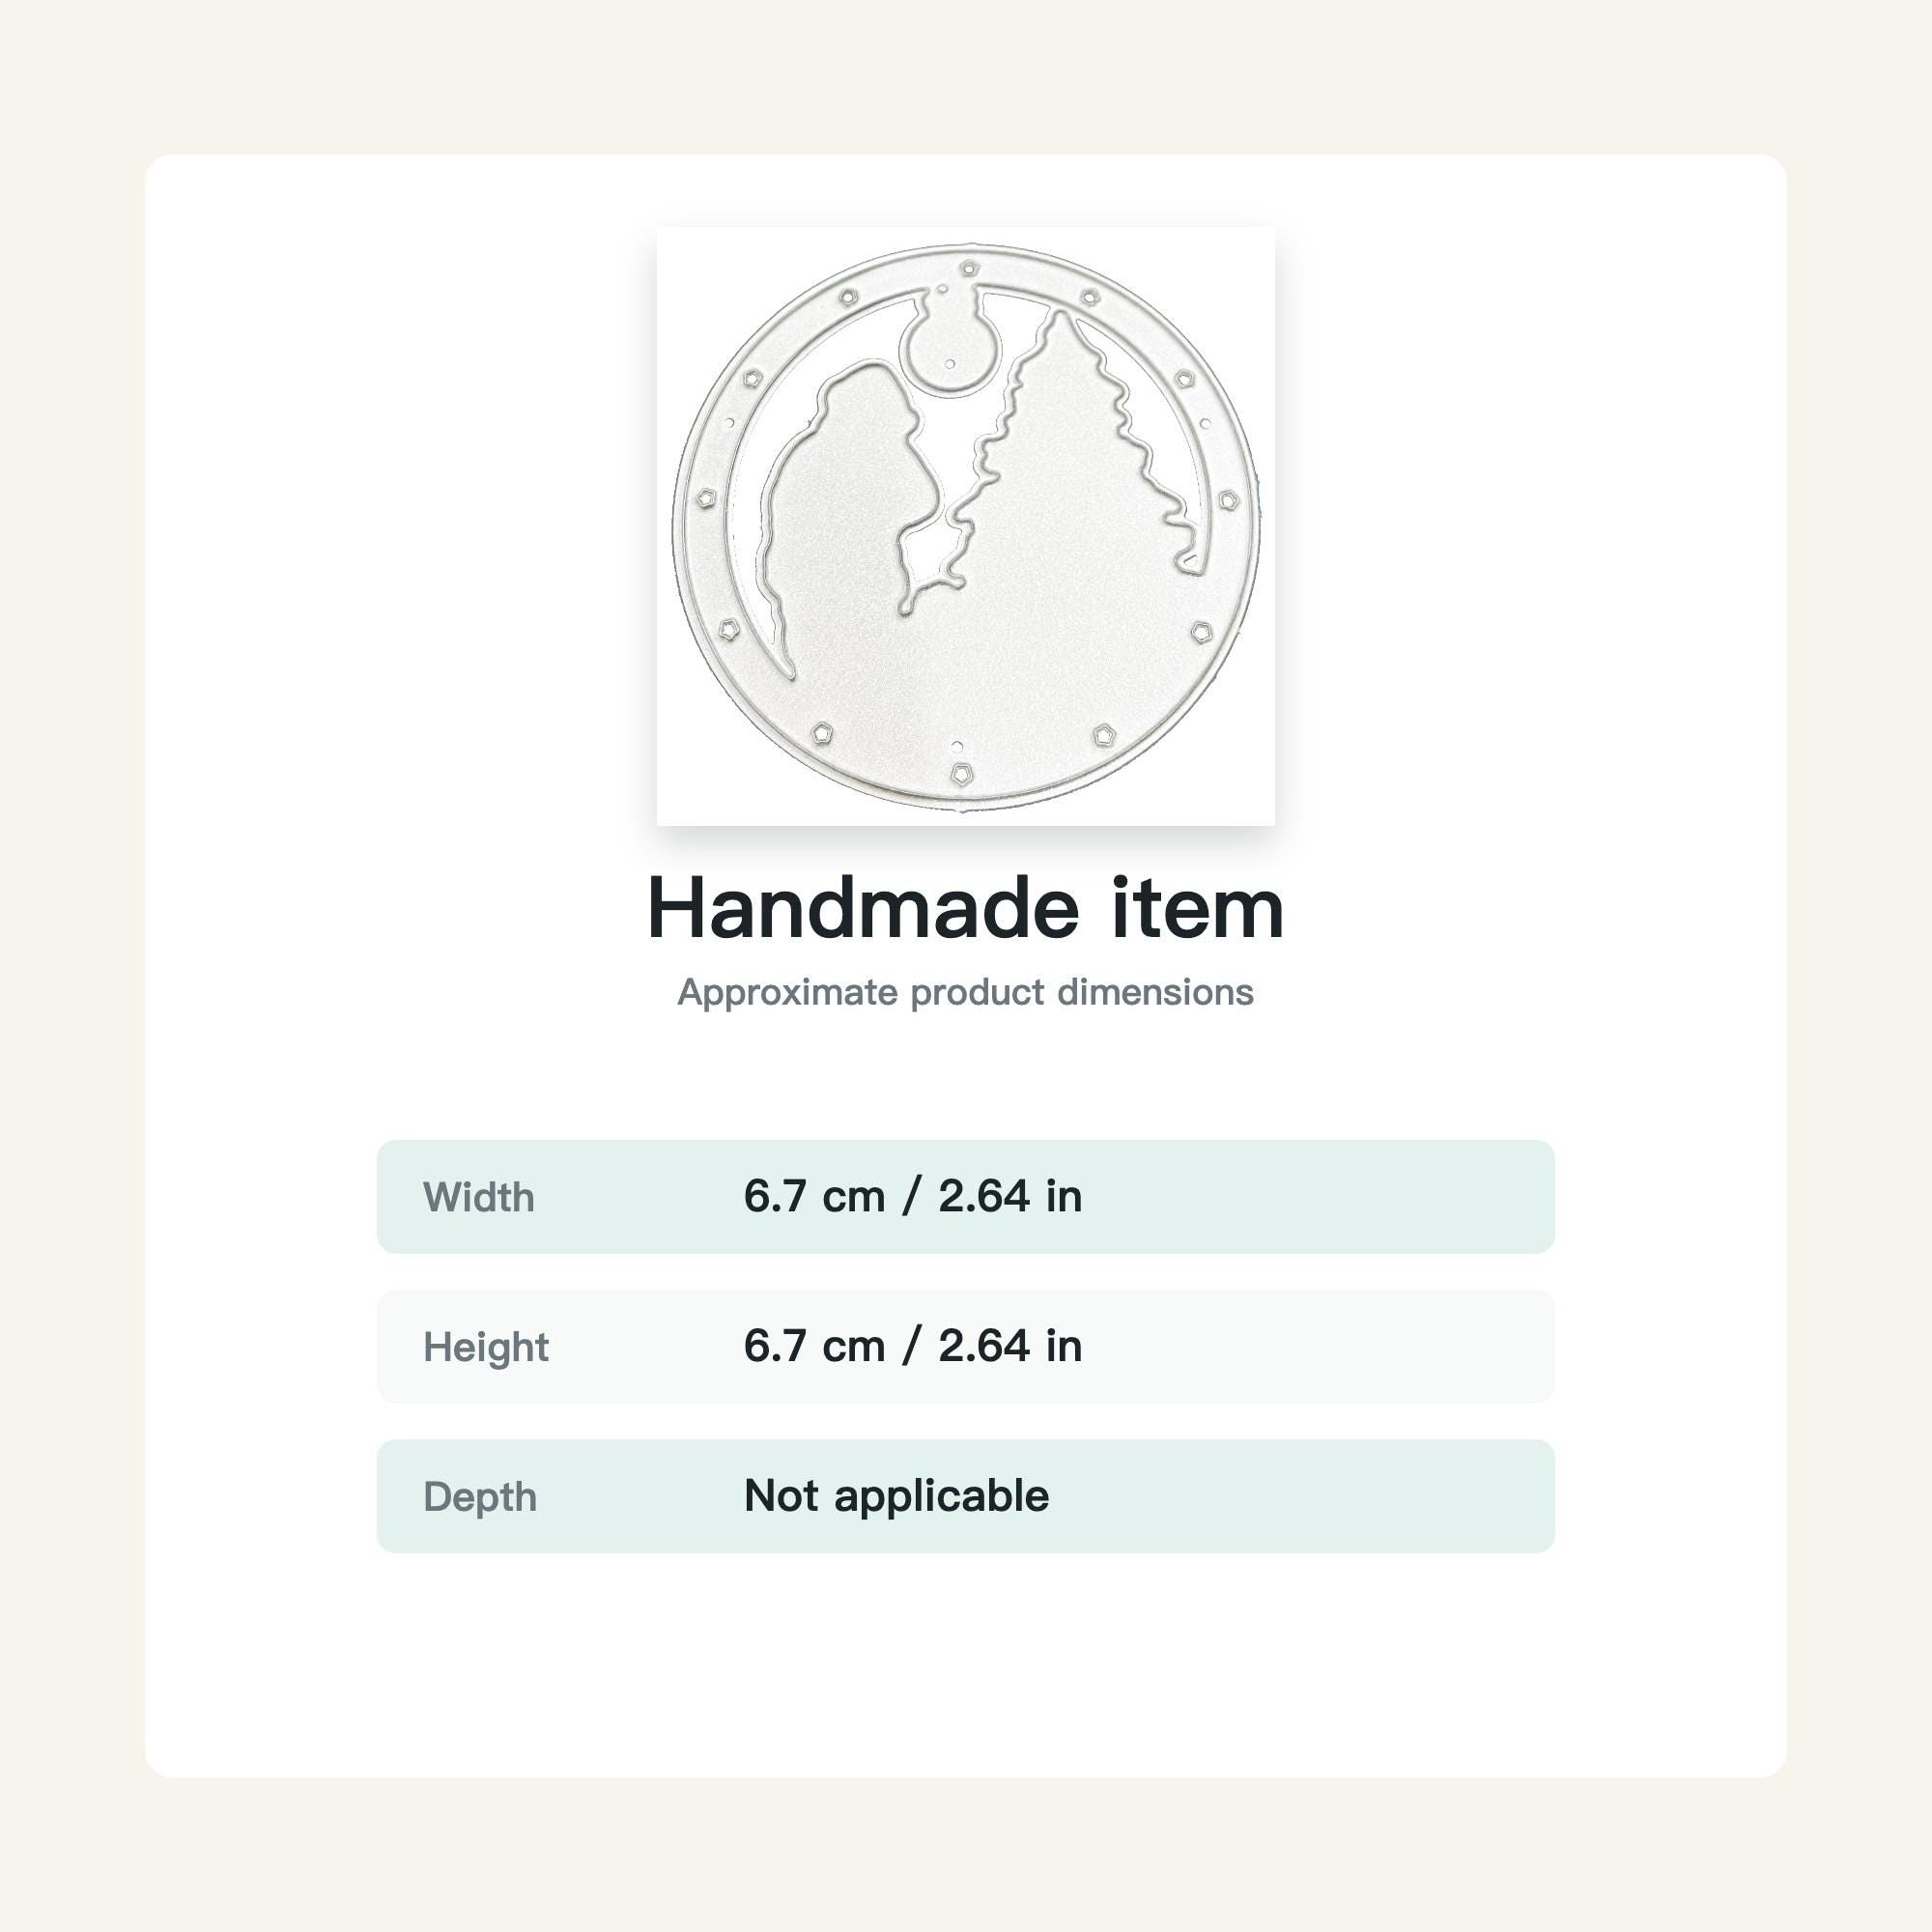
Task: Click the Height label
Action: pos(486,1348)
